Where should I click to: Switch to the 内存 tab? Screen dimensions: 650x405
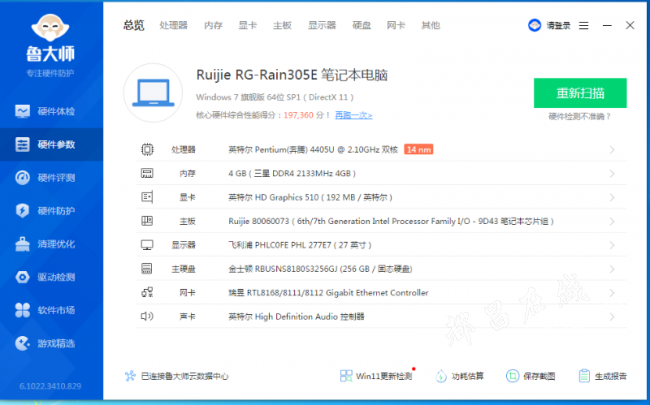213,25
